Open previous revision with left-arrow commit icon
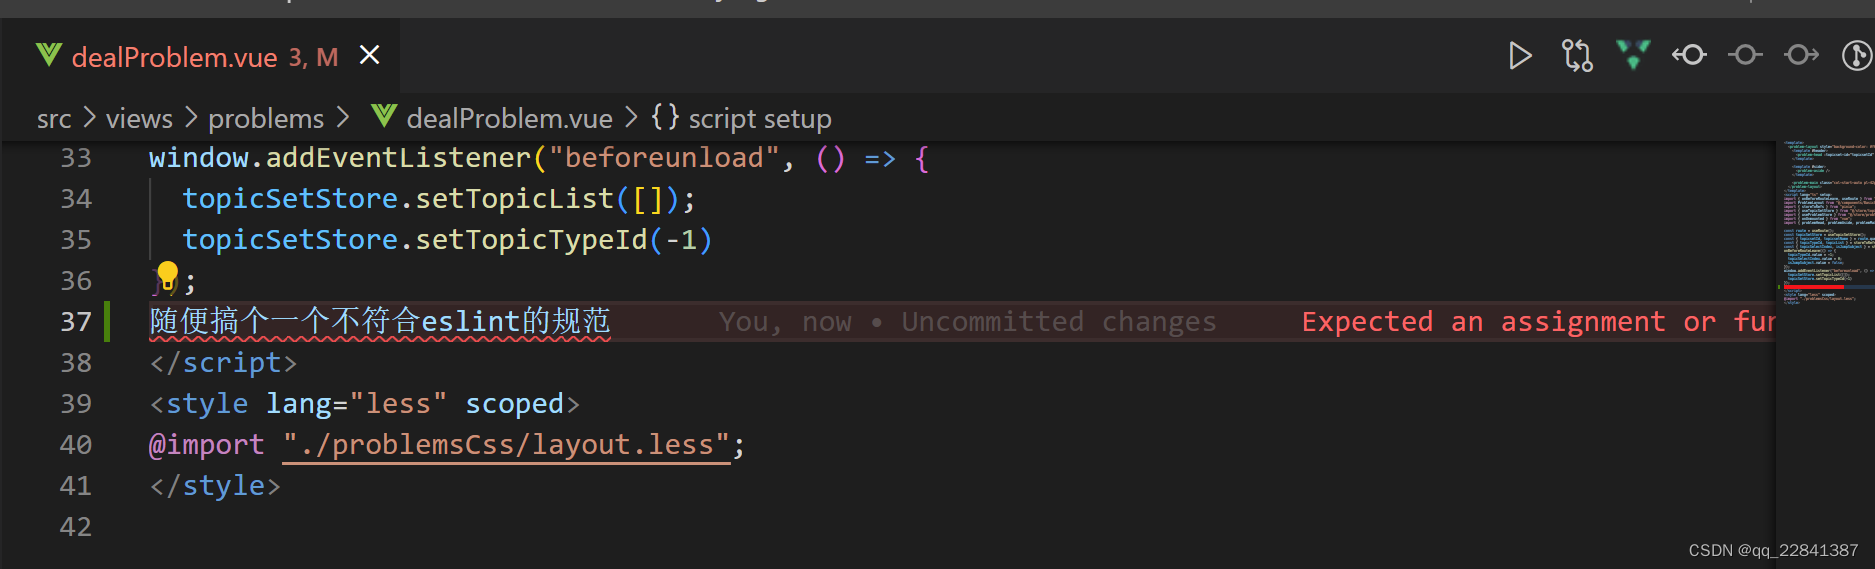The image size is (1875, 569). pyautogui.click(x=1689, y=55)
